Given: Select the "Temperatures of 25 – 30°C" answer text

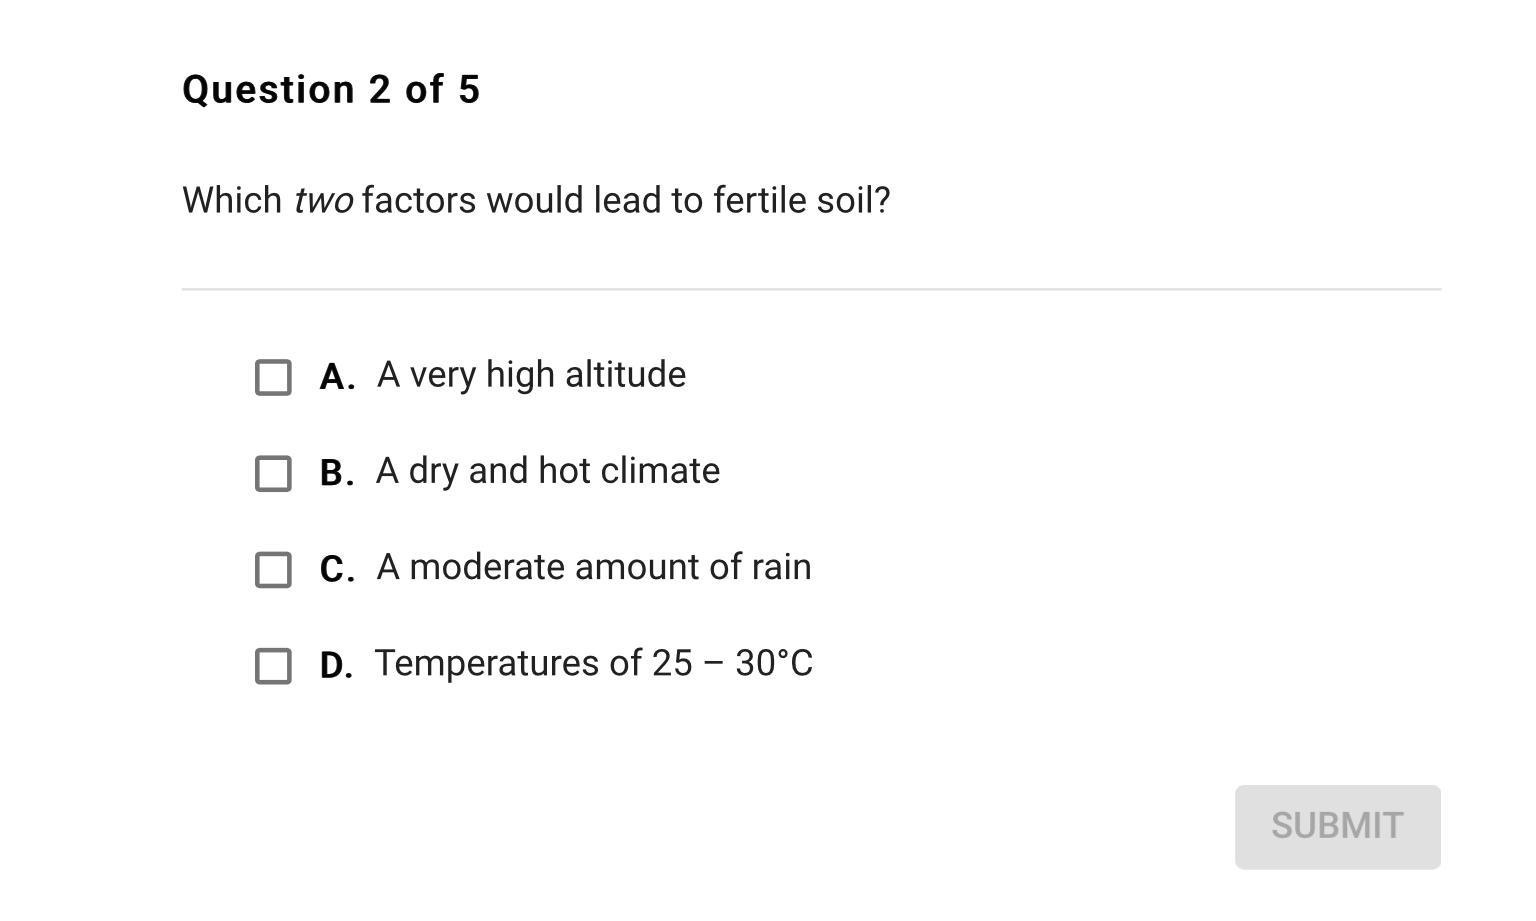Looking at the screenshot, I should point(594,663).
